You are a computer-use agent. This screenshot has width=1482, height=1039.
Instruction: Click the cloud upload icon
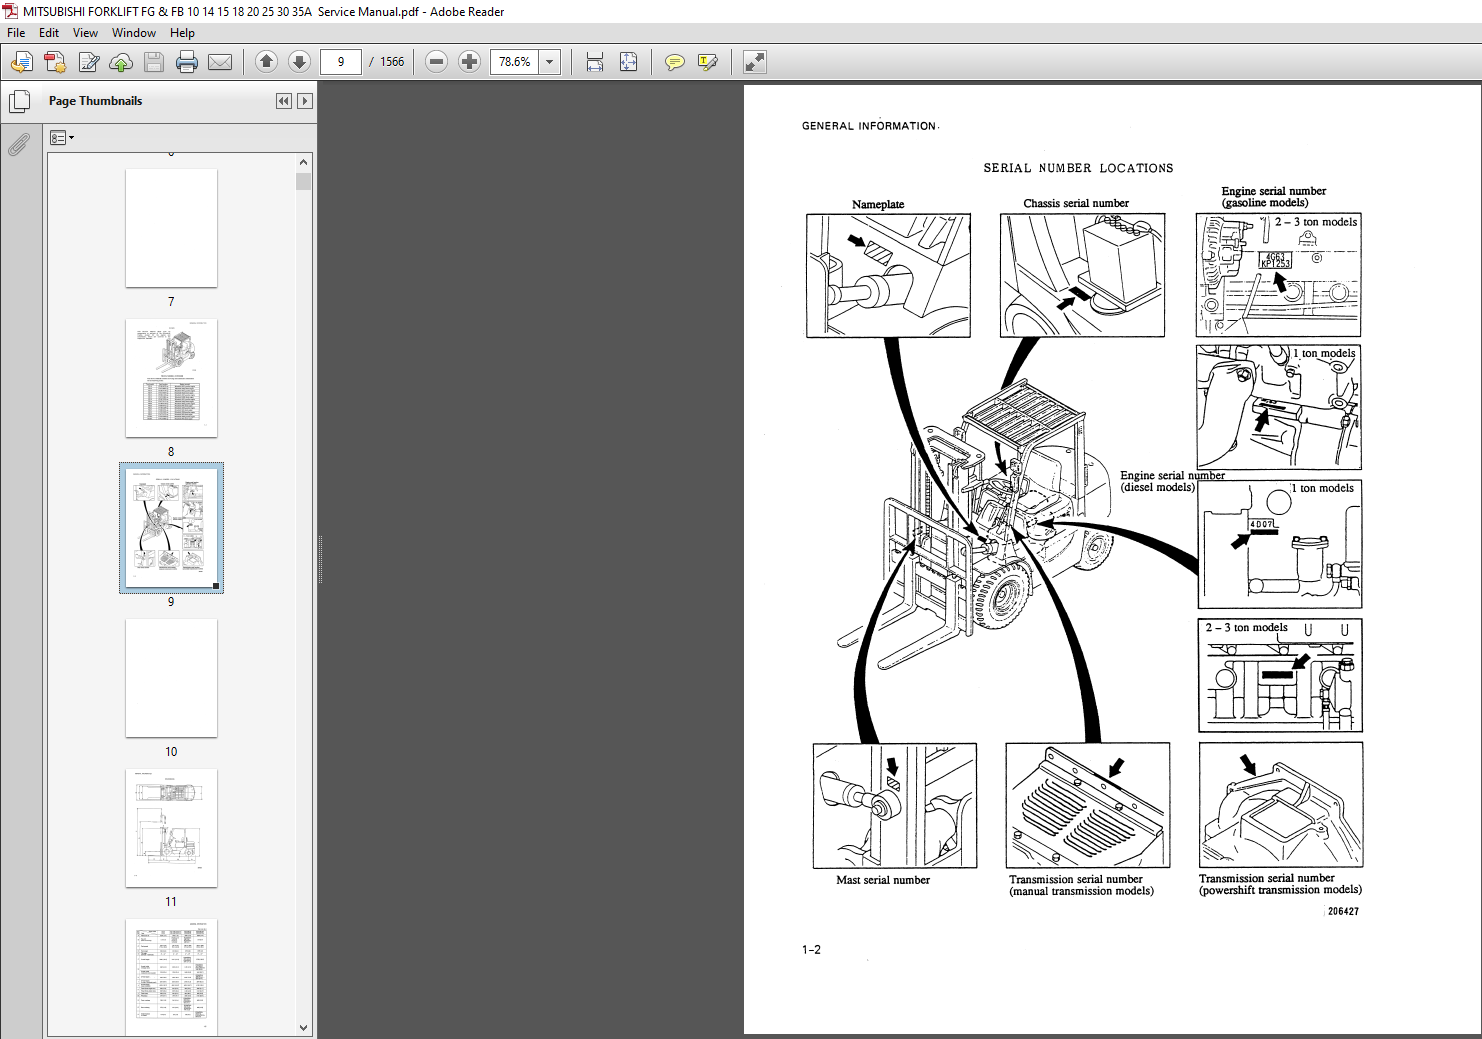coord(121,62)
